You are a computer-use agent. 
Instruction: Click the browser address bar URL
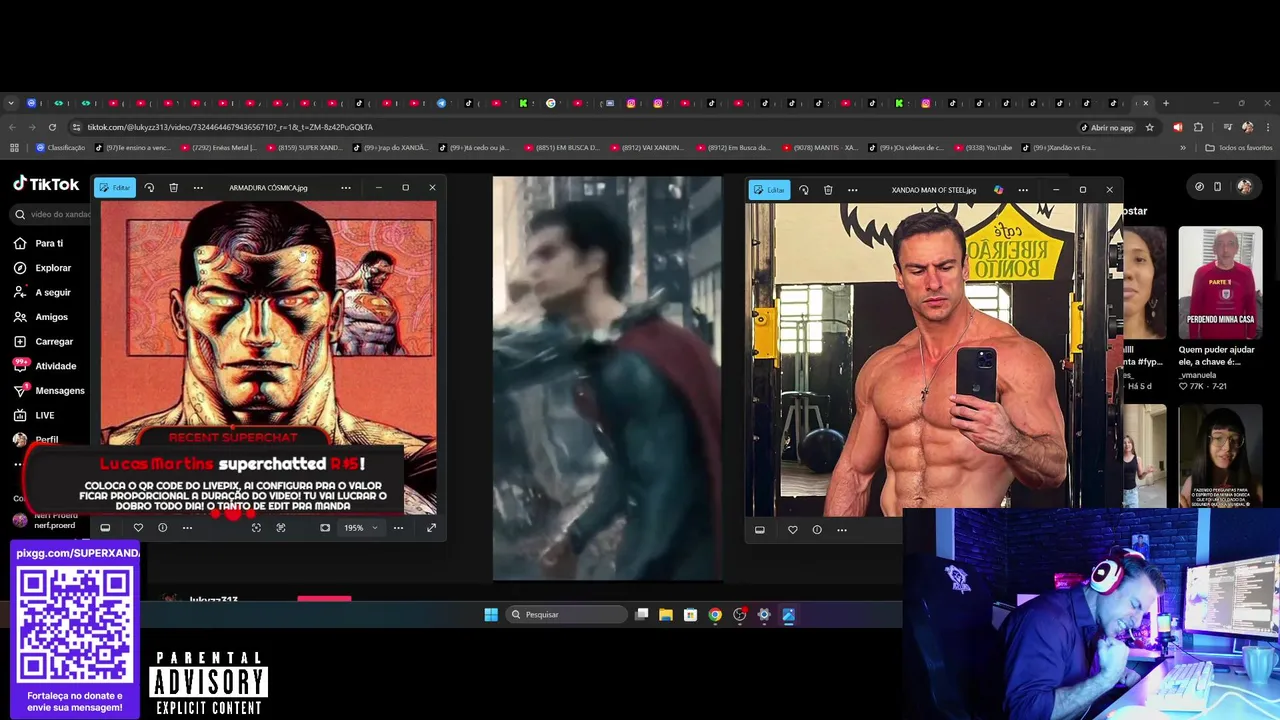pyautogui.click(x=230, y=127)
